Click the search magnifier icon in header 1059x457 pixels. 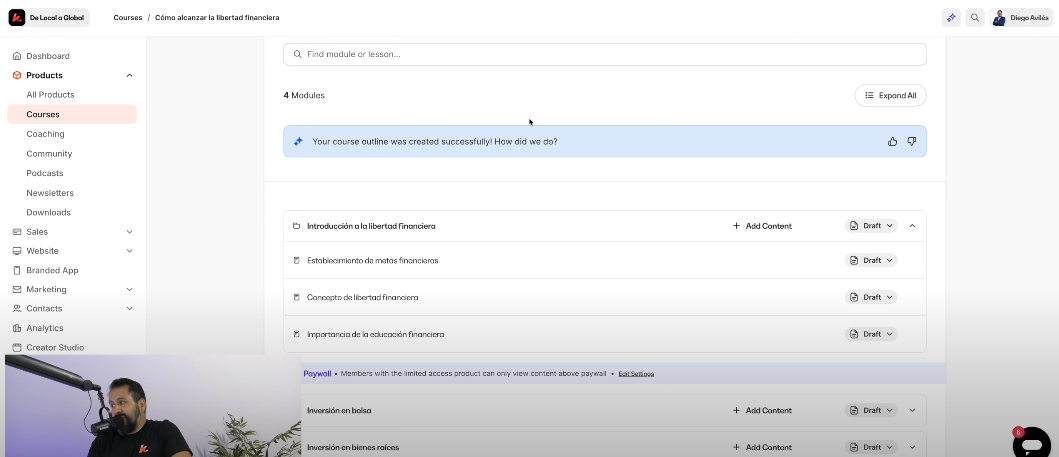tap(975, 18)
